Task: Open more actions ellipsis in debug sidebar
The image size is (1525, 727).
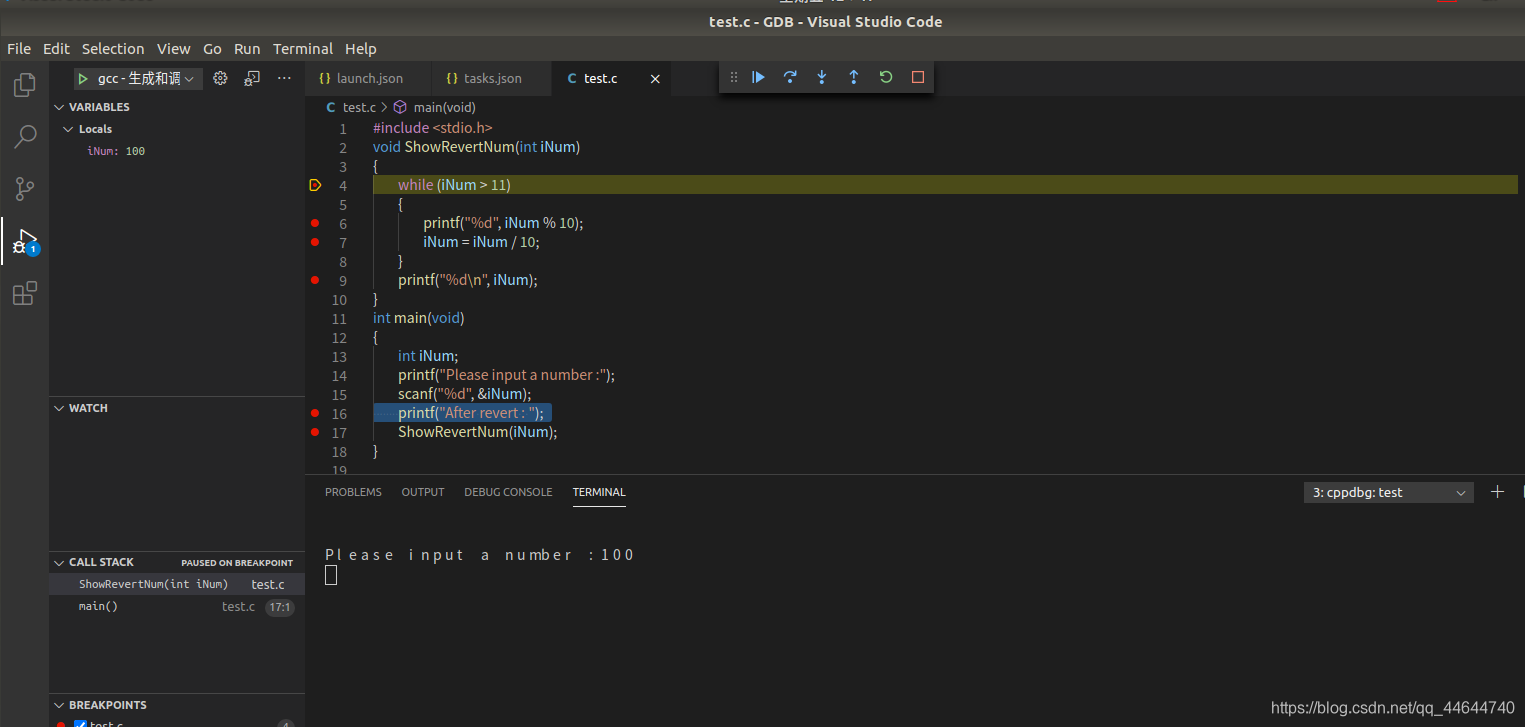Action: (284, 78)
